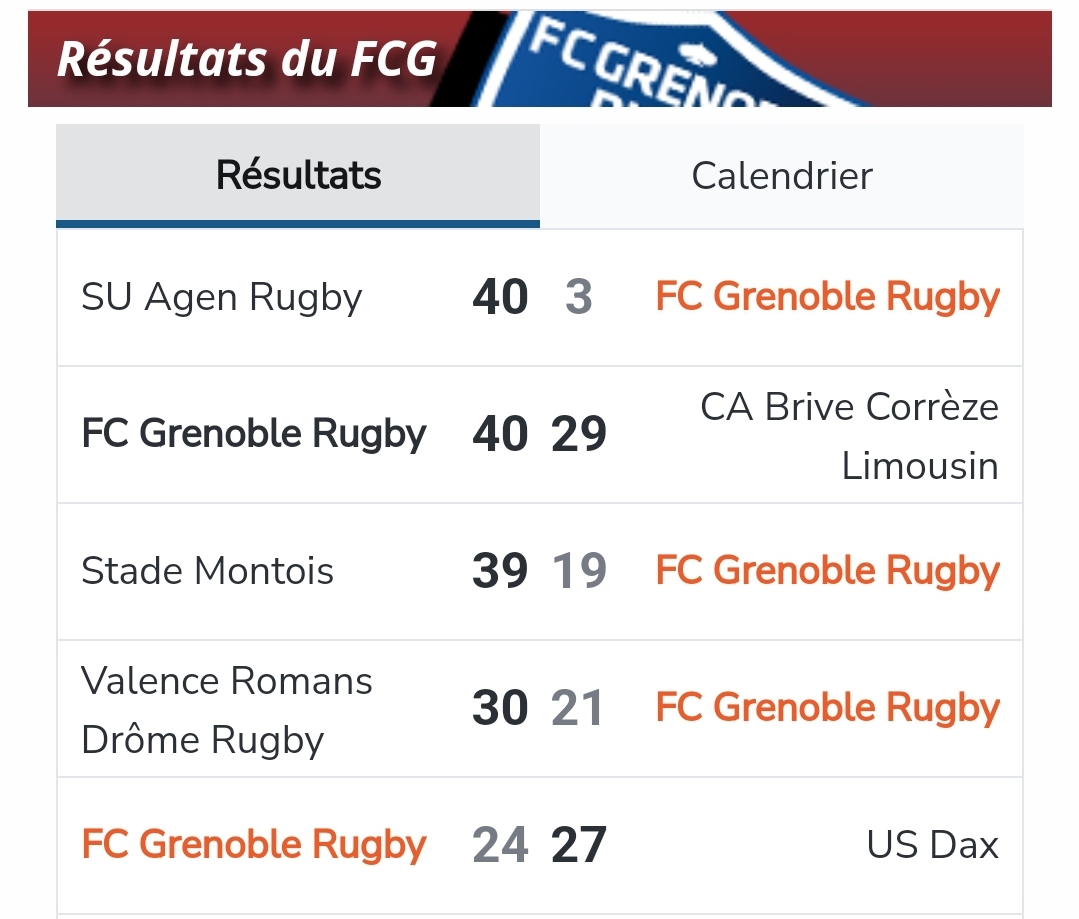Screen dimensions: 1079x919
Task: Click FC Grenoble Rugby home team against Brive
Action: 254,434
